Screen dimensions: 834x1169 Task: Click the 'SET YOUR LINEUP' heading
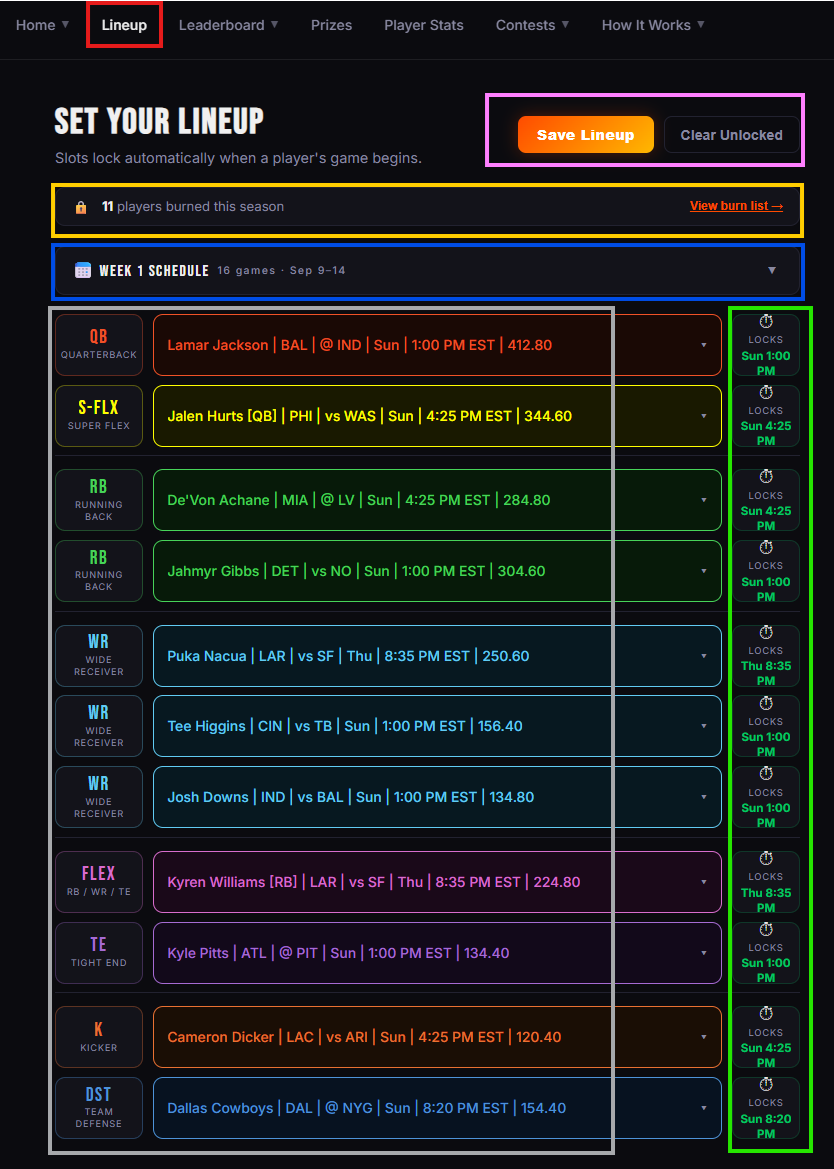click(159, 121)
